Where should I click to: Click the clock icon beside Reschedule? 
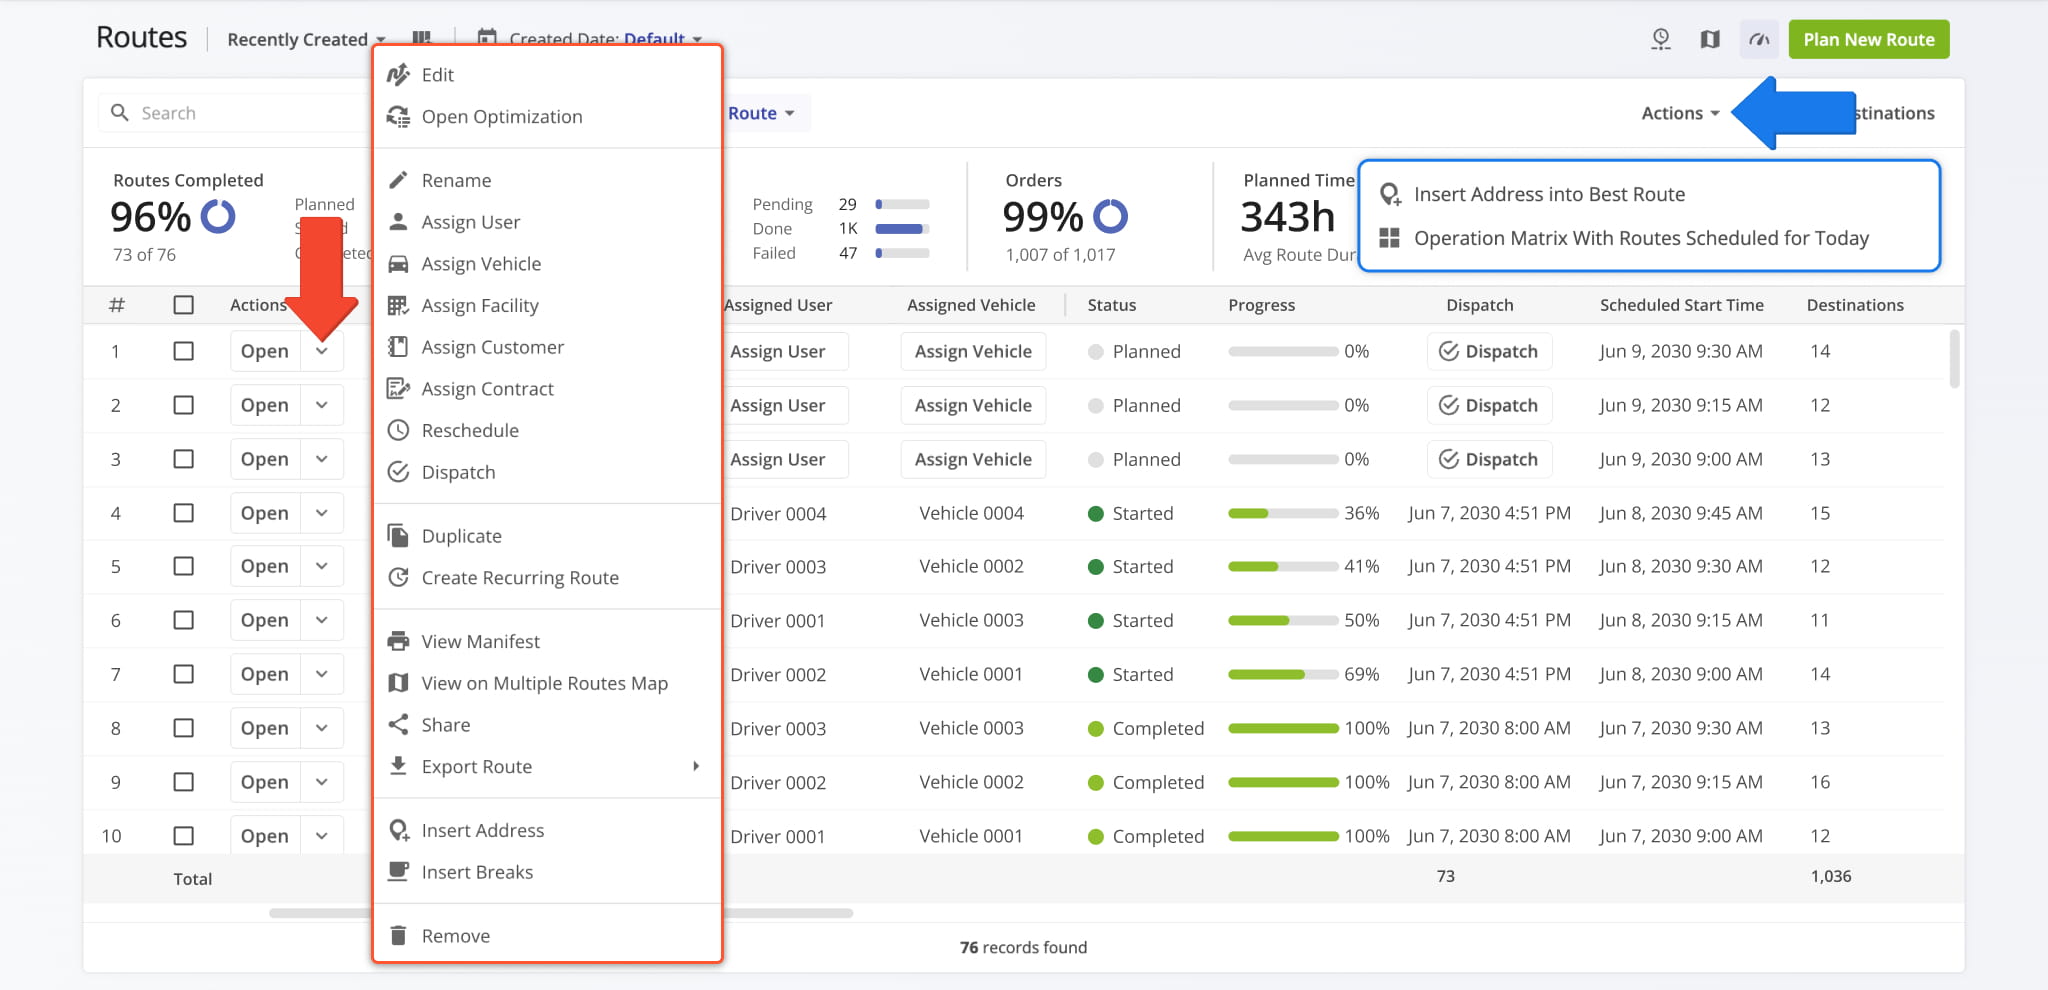coord(398,431)
